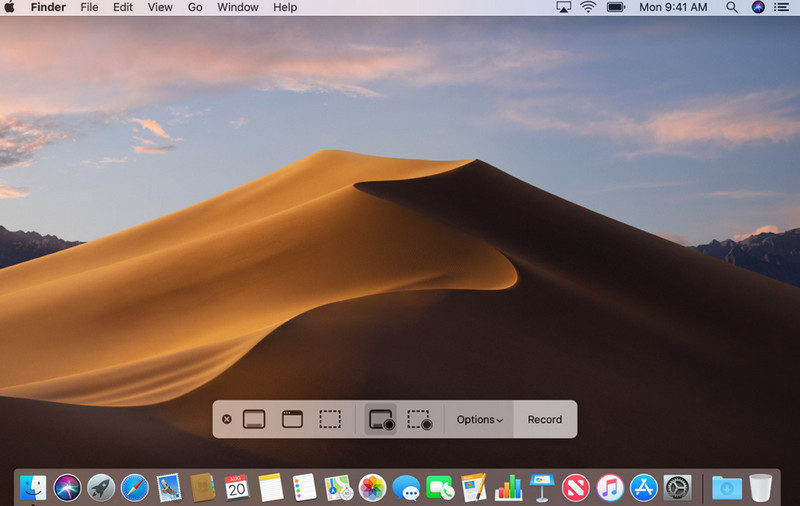
Task: Select Capture Entire Screen in screenshot toolbar
Action: coord(254,419)
